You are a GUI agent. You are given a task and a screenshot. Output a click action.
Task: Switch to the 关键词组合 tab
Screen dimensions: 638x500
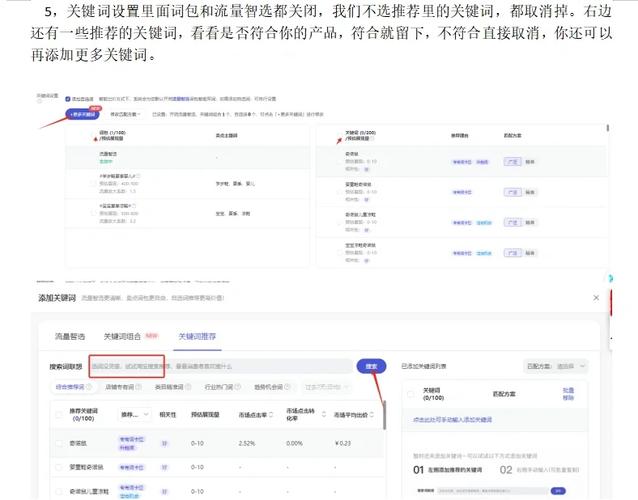122,336
